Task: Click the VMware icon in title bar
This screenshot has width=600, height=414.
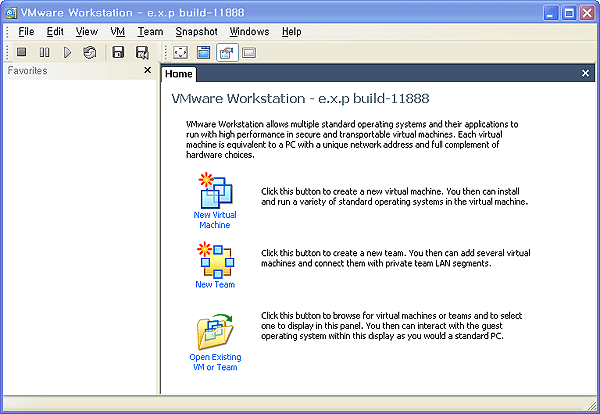Action: click(11, 13)
